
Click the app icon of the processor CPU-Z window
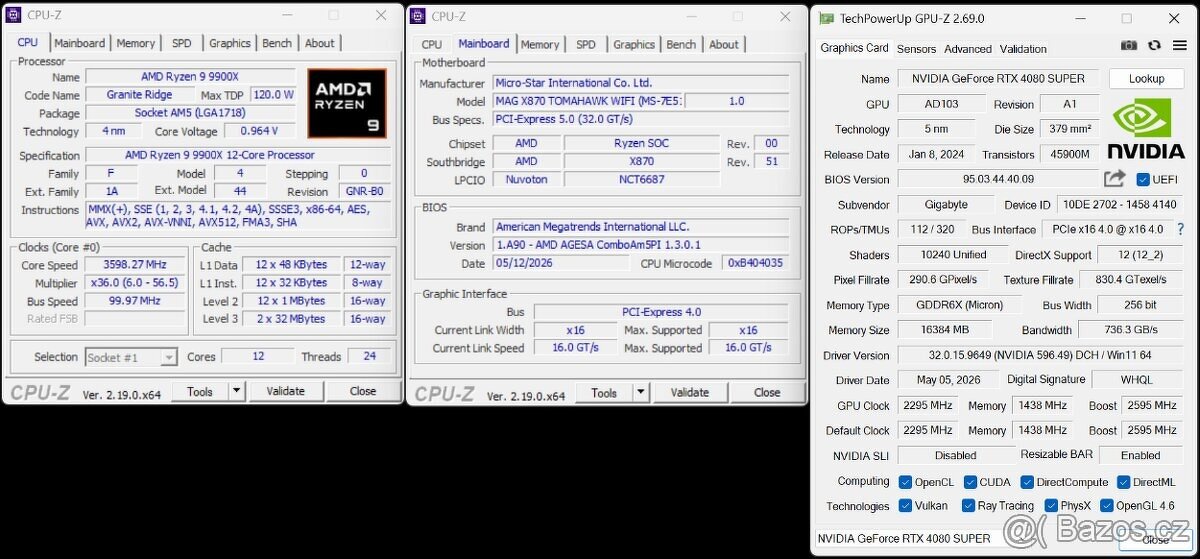(14, 15)
